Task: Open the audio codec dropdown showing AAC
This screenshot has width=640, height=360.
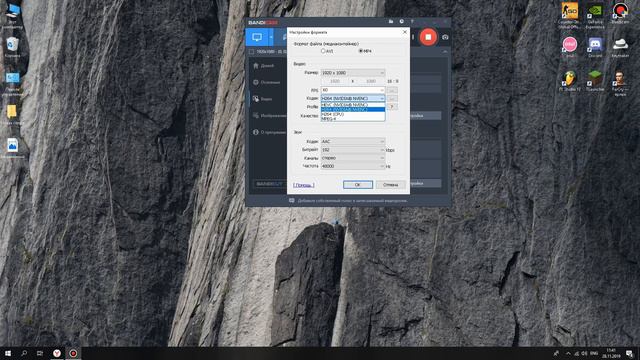Action: 353,142
